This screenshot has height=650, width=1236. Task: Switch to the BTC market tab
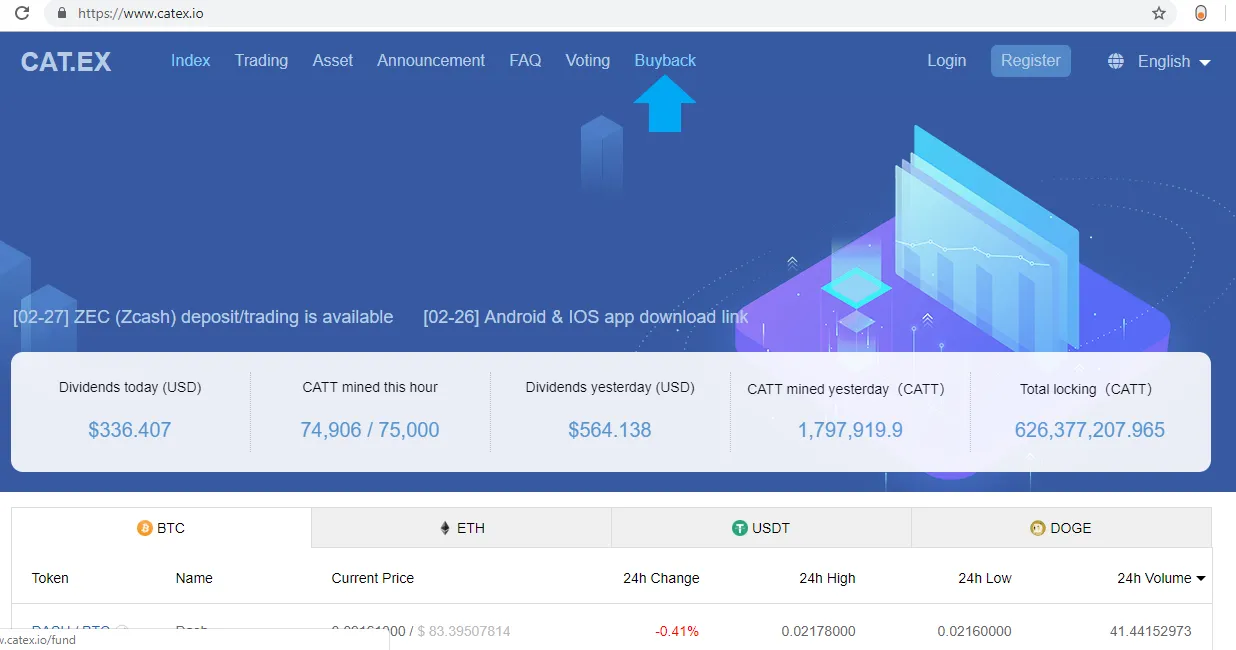tap(161, 528)
